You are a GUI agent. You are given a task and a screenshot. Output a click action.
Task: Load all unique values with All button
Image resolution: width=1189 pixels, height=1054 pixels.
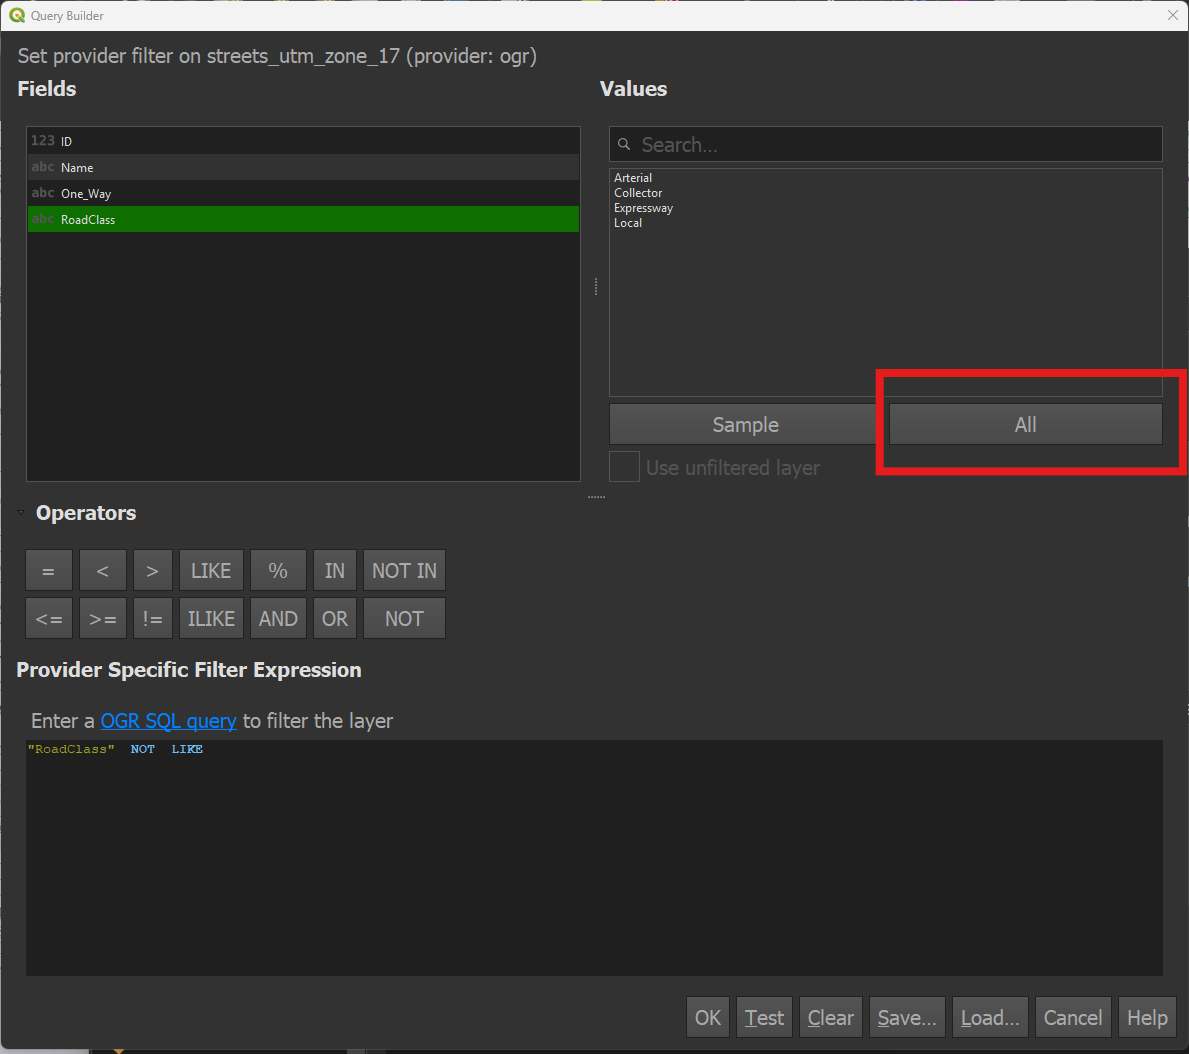[1025, 424]
